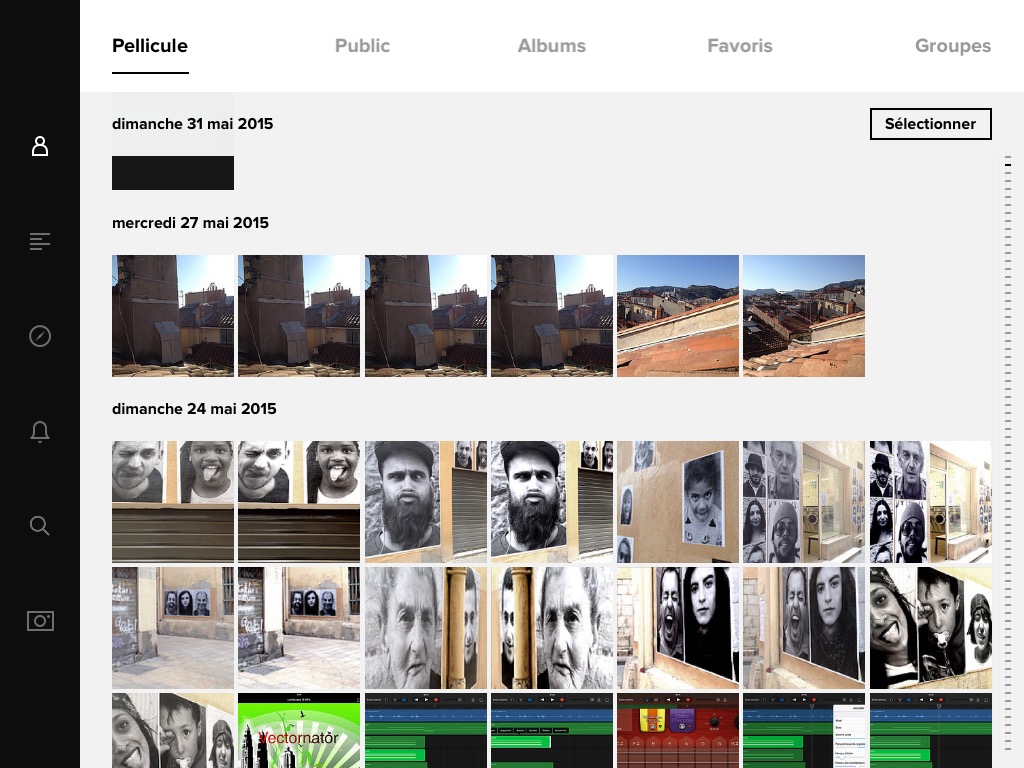The image size is (1024, 768).
Task: Switch to the Albums tab
Action: point(552,46)
